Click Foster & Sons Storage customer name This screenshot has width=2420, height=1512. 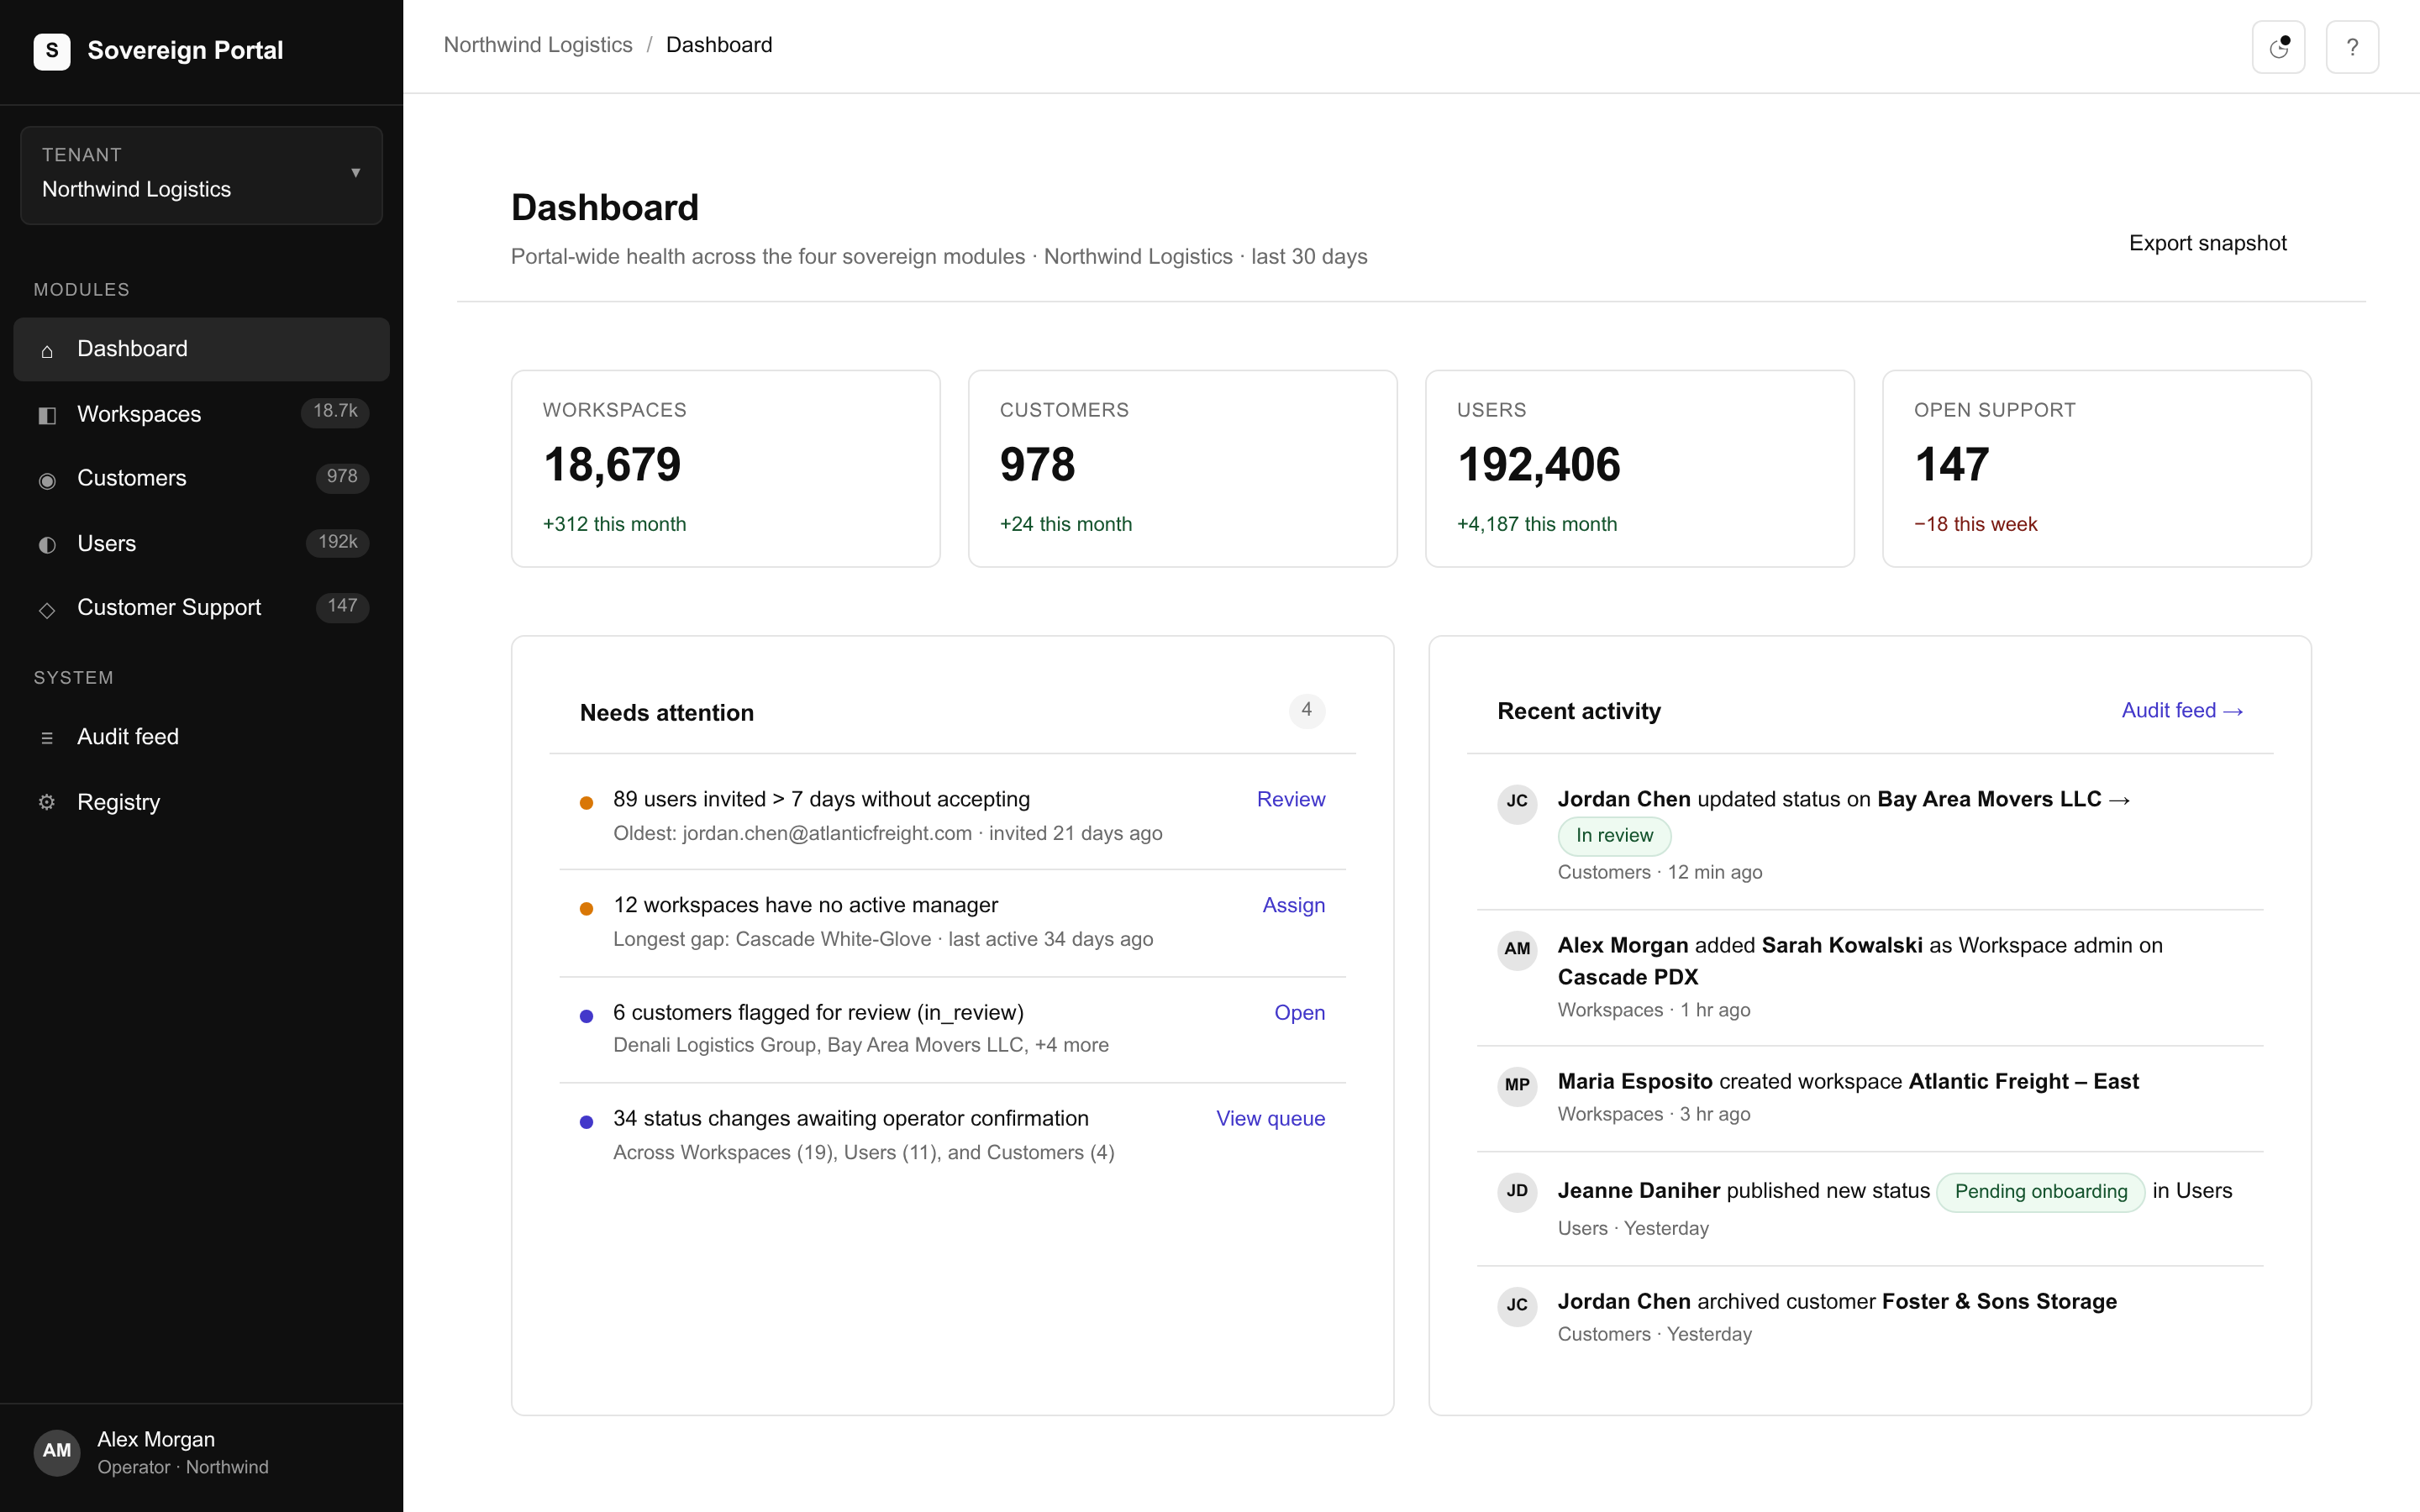coord(1998,1301)
